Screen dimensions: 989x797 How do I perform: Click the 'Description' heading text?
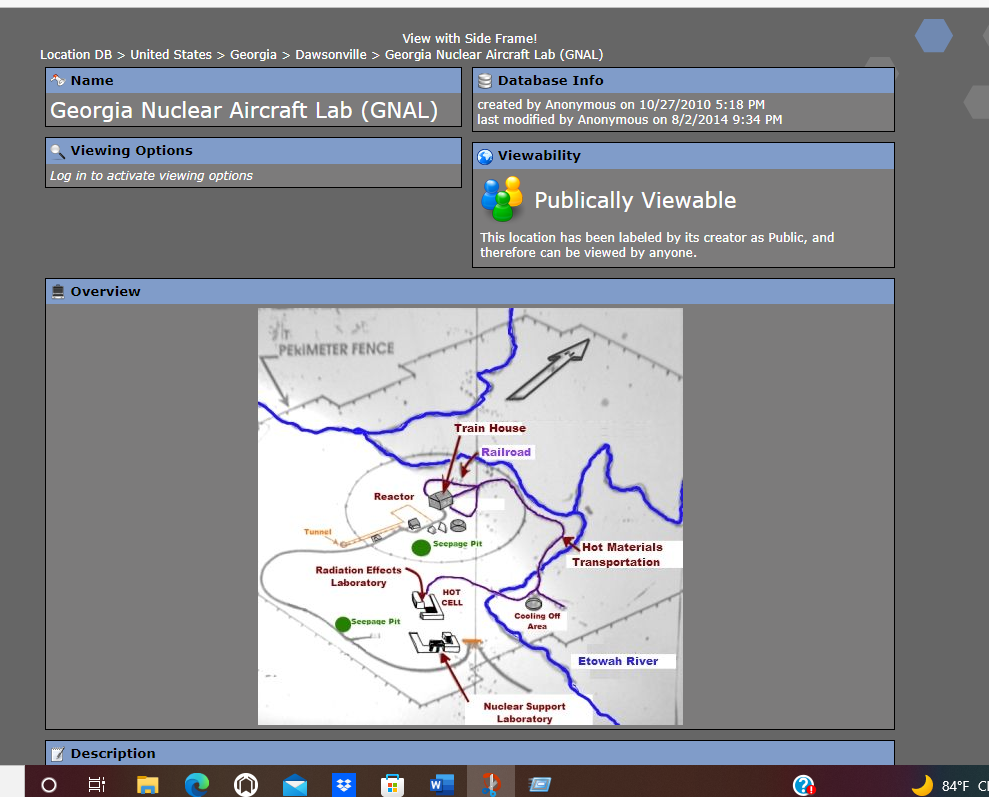tap(113, 753)
